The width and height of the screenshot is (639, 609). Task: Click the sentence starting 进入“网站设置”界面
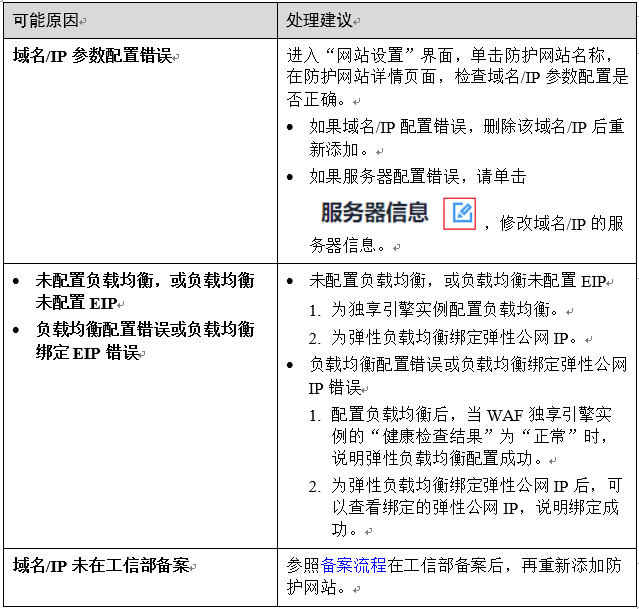click(x=457, y=77)
